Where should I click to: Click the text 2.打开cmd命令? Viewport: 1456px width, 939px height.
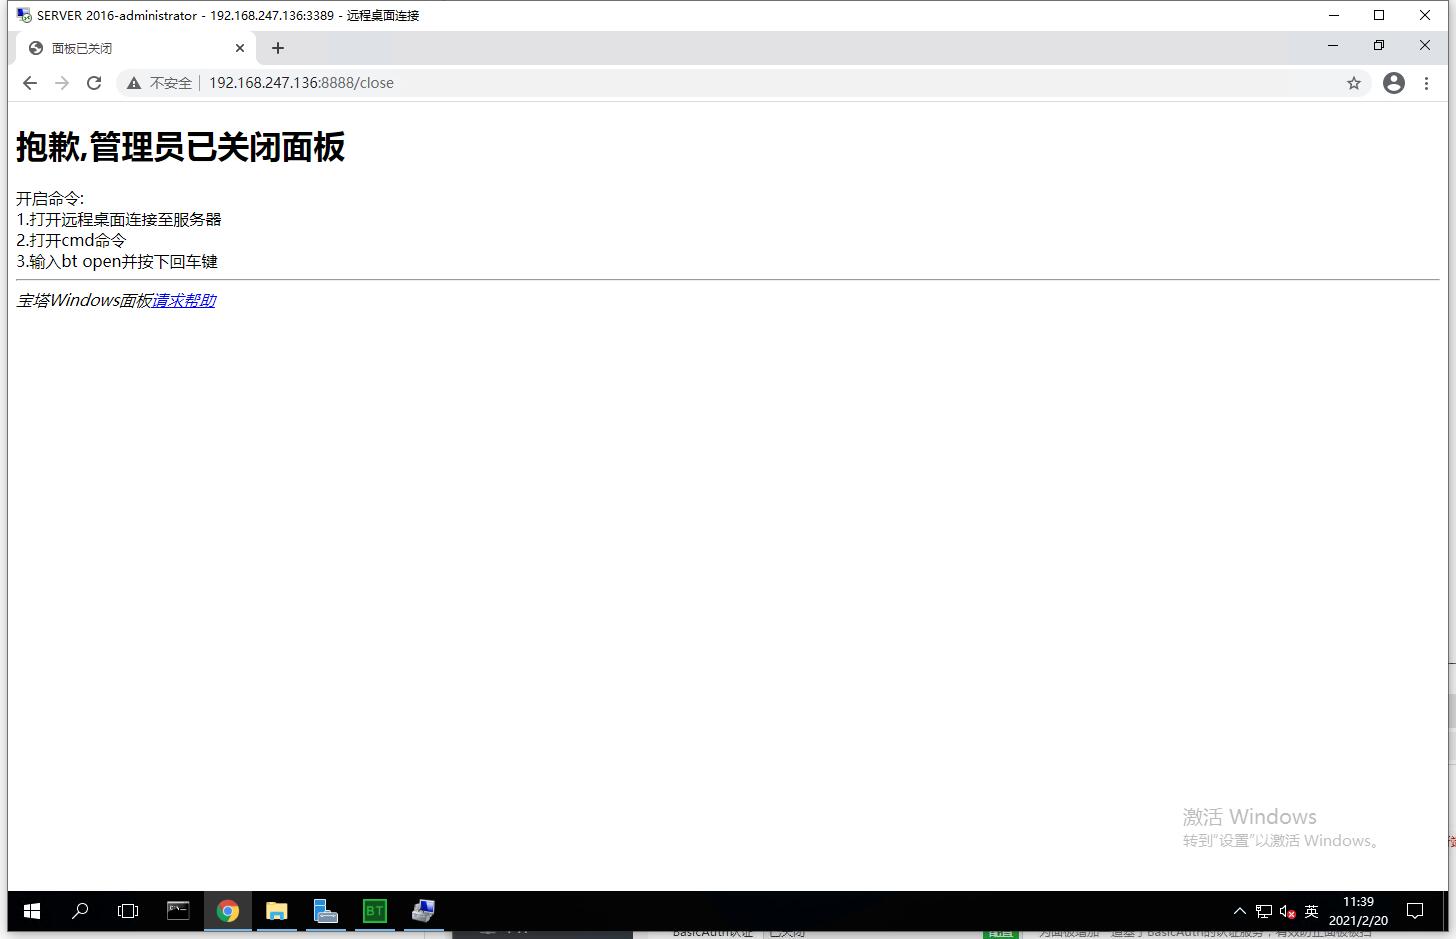71,241
